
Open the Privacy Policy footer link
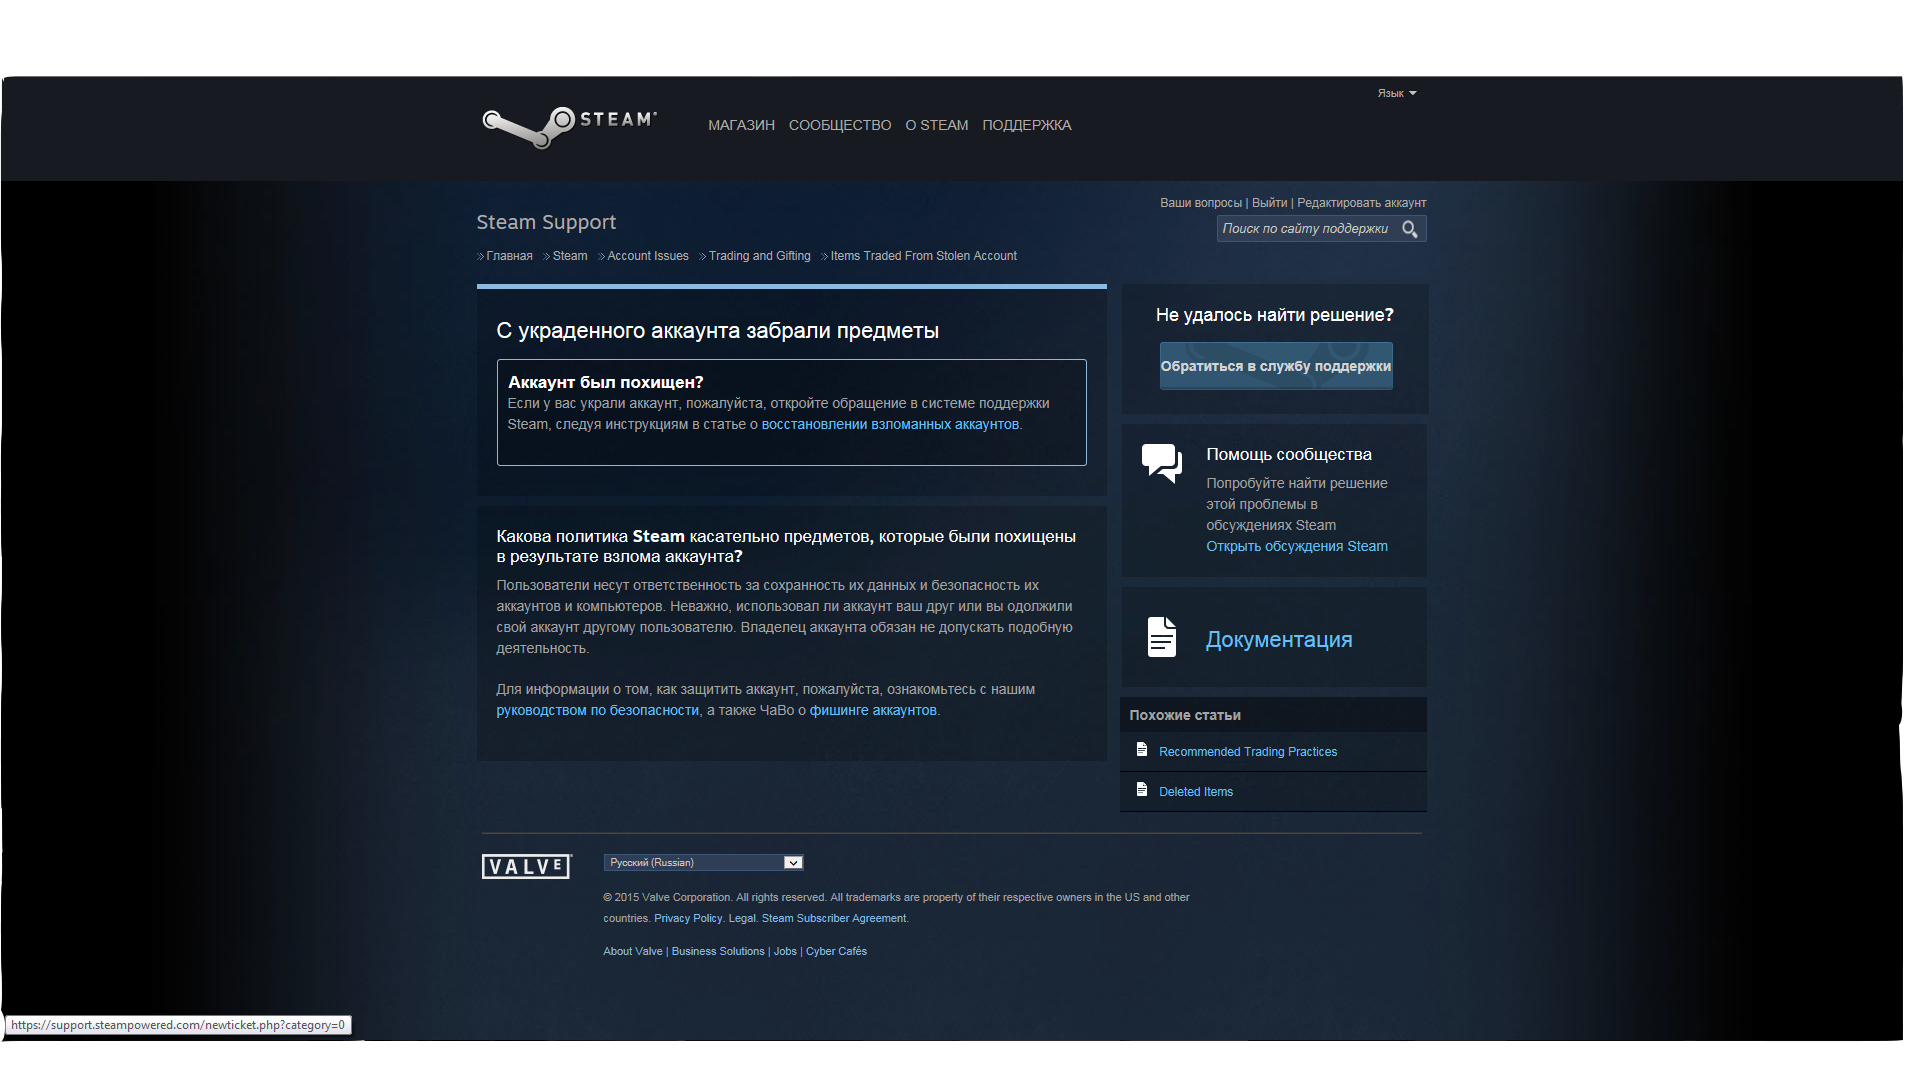click(x=687, y=918)
